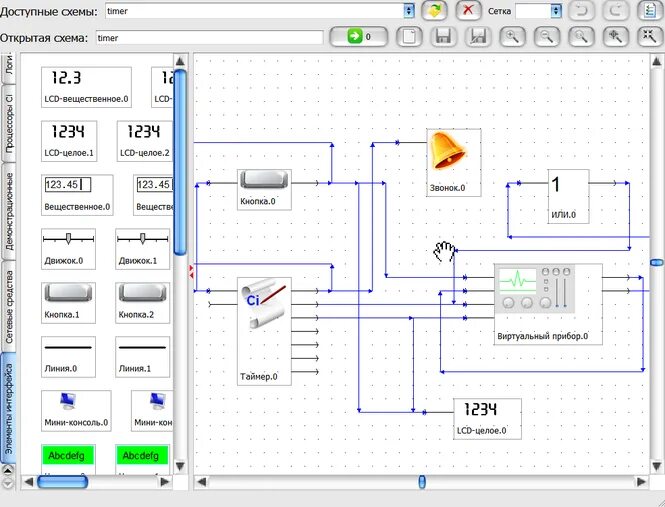This screenshot has height=507, width=665.
Task: Click the undo arrow button
Action: (x=581, y=11)
